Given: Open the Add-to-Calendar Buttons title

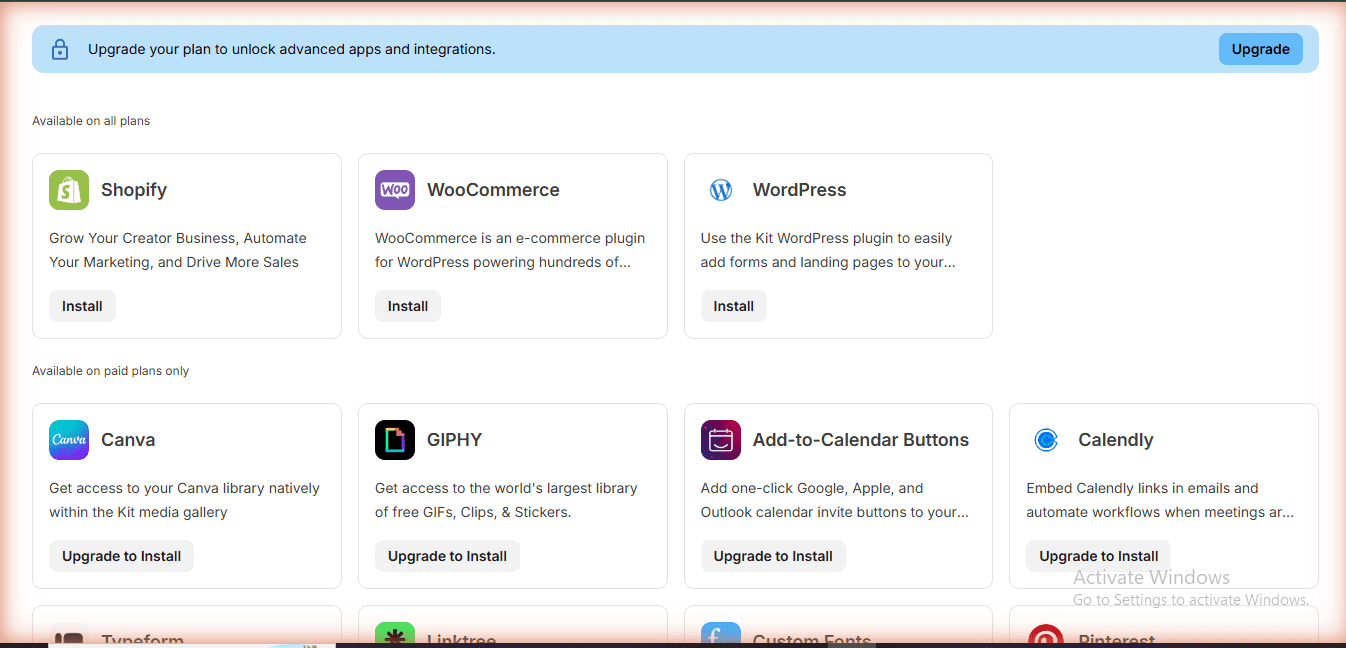Looking at the screenshot, I should [x=861, y=440].
